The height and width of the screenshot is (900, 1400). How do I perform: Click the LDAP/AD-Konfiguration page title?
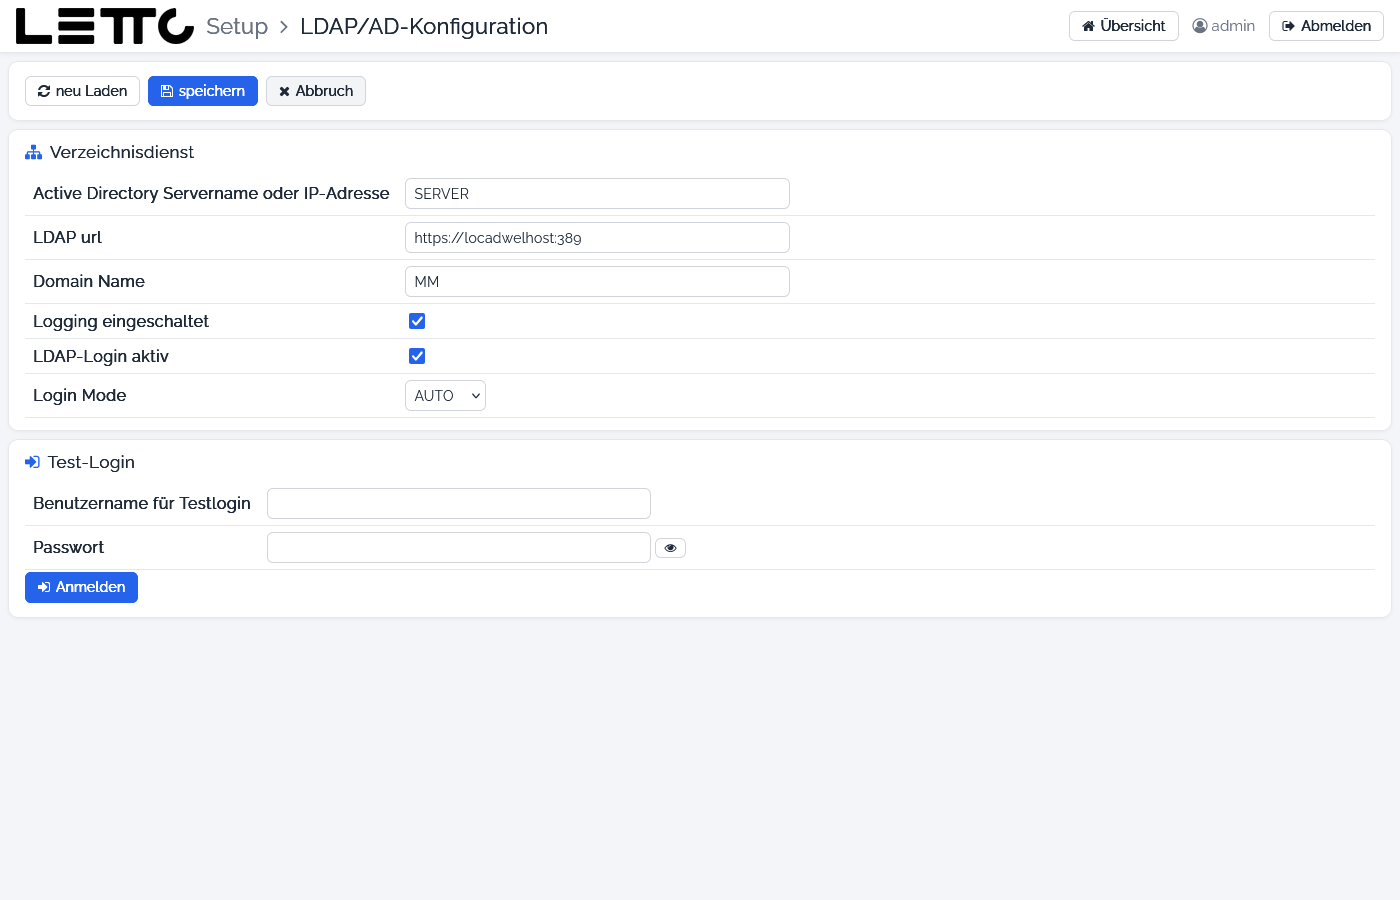[424, 27]
